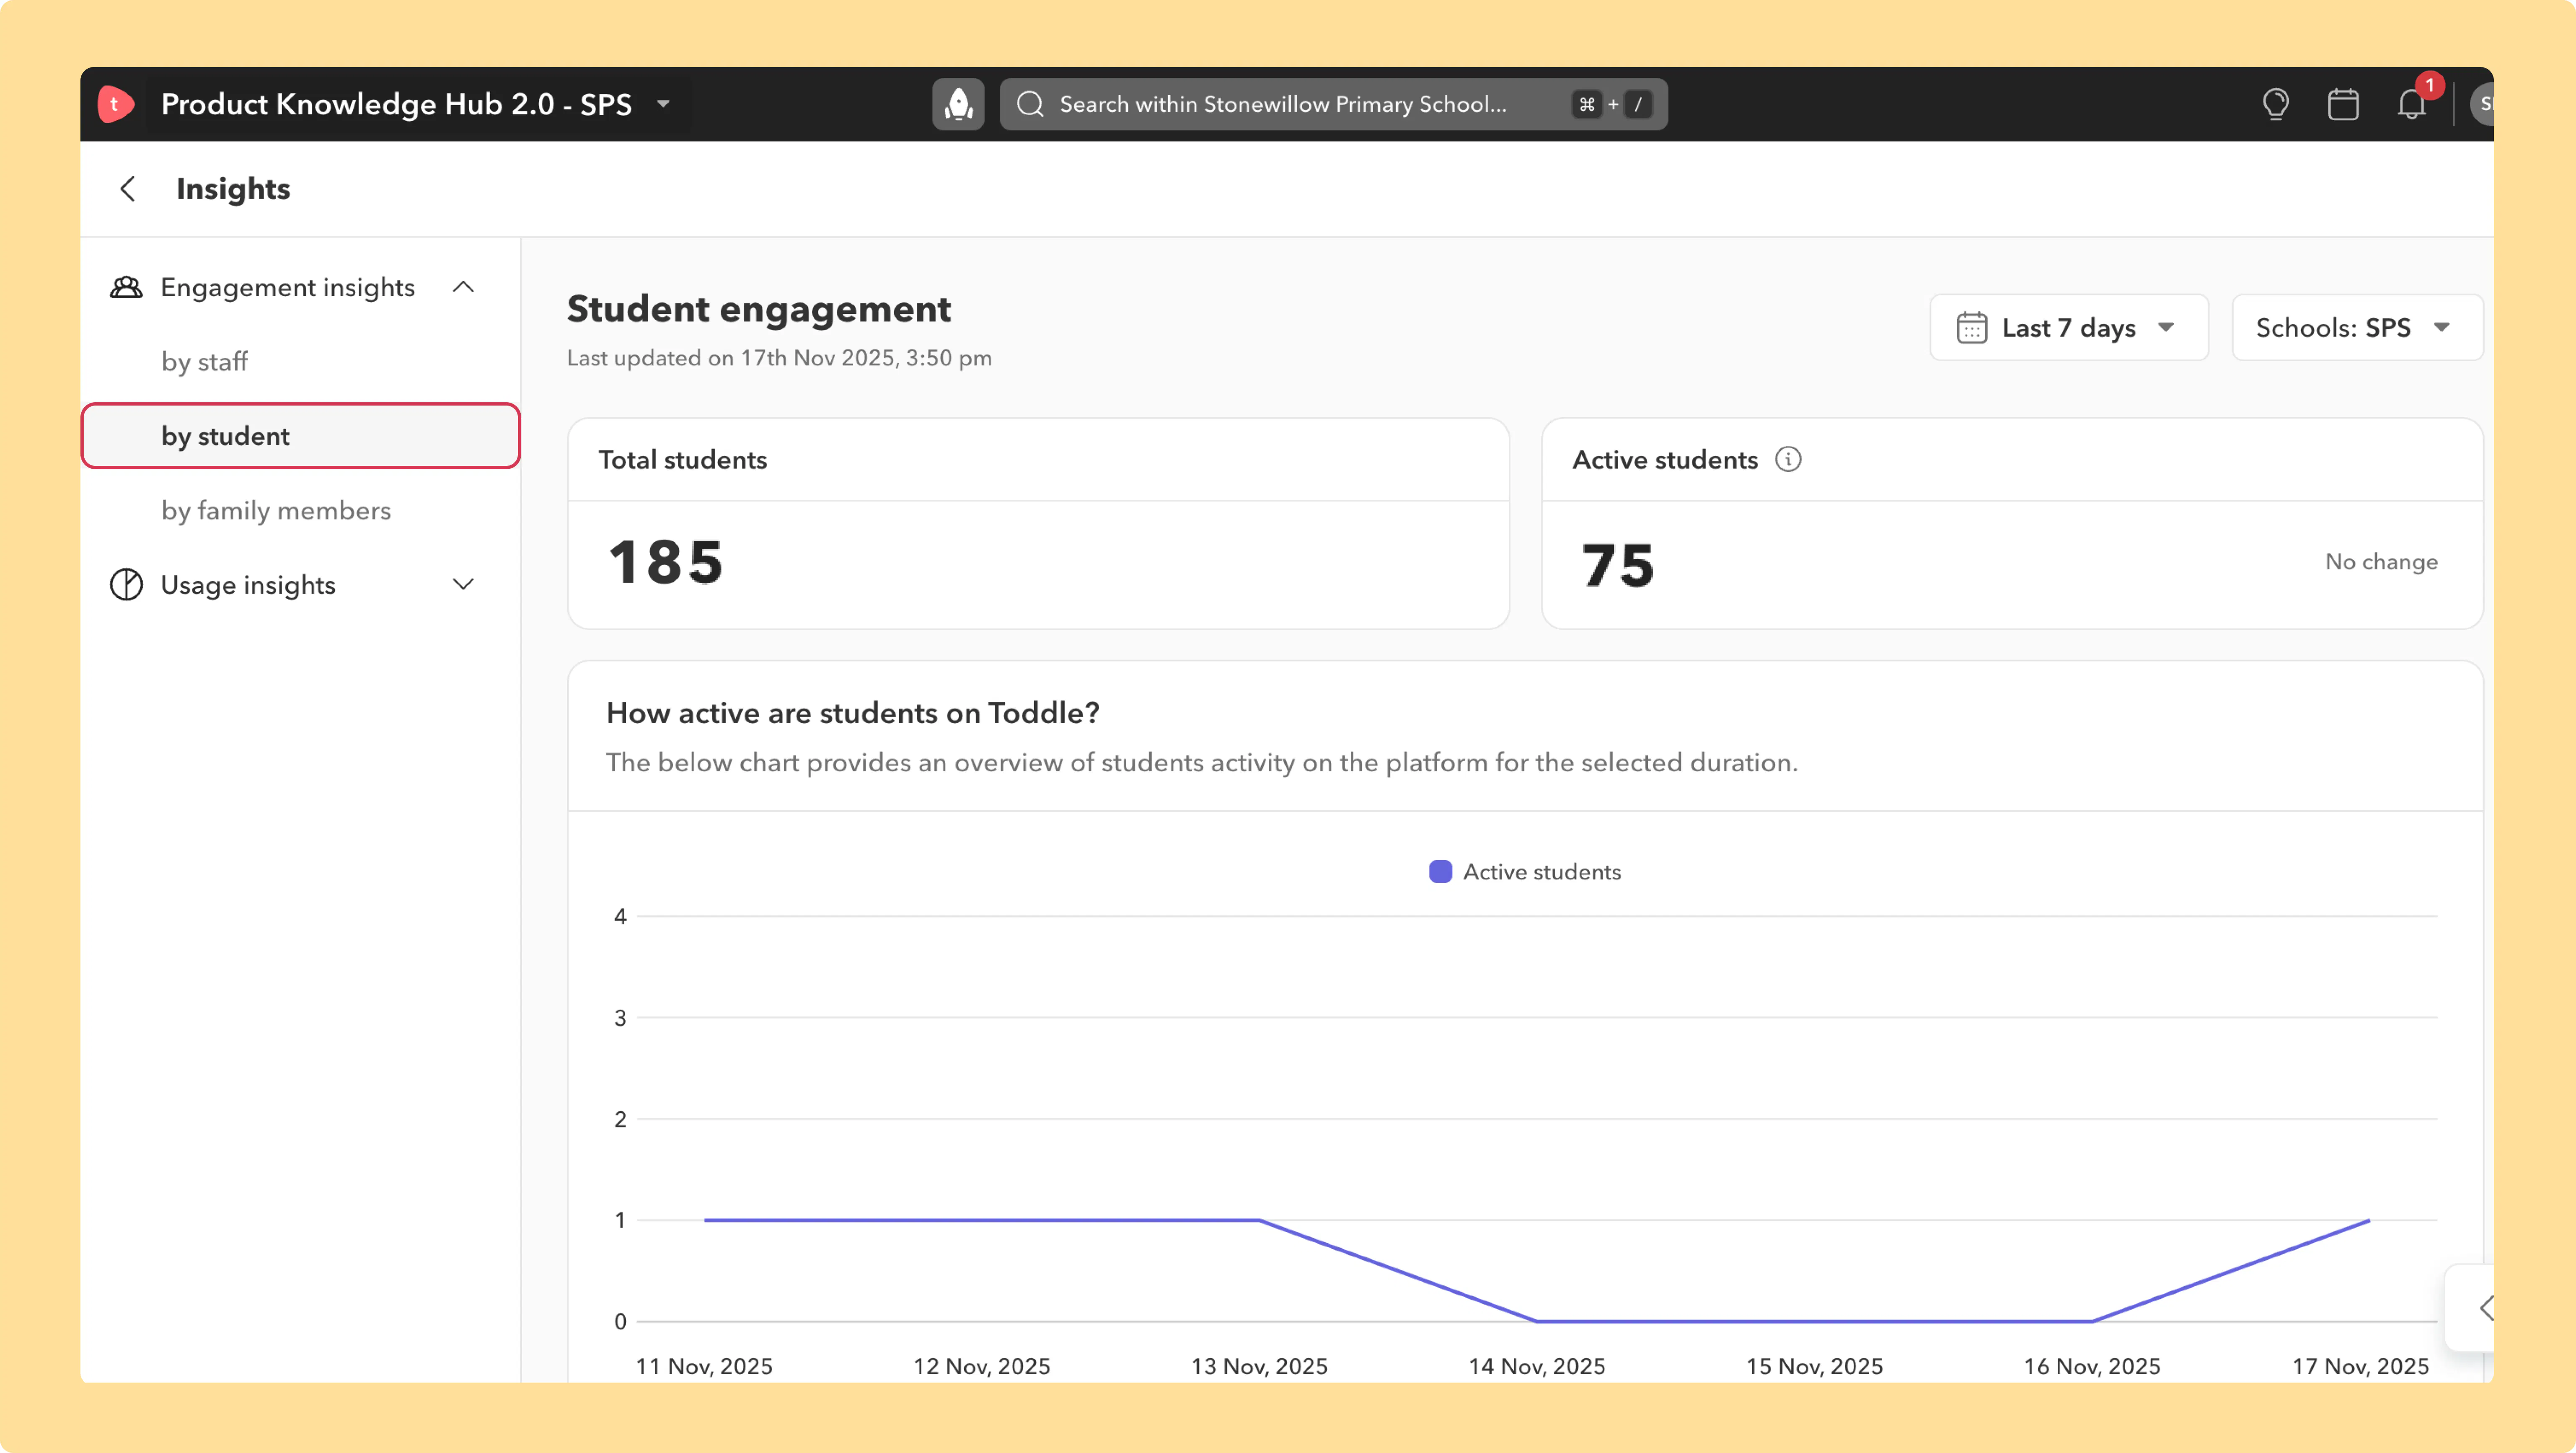The height and width of the screenshot is (1453, 2576).
Task: Click the How active are students heading
Action: click(x=853, y=713)
